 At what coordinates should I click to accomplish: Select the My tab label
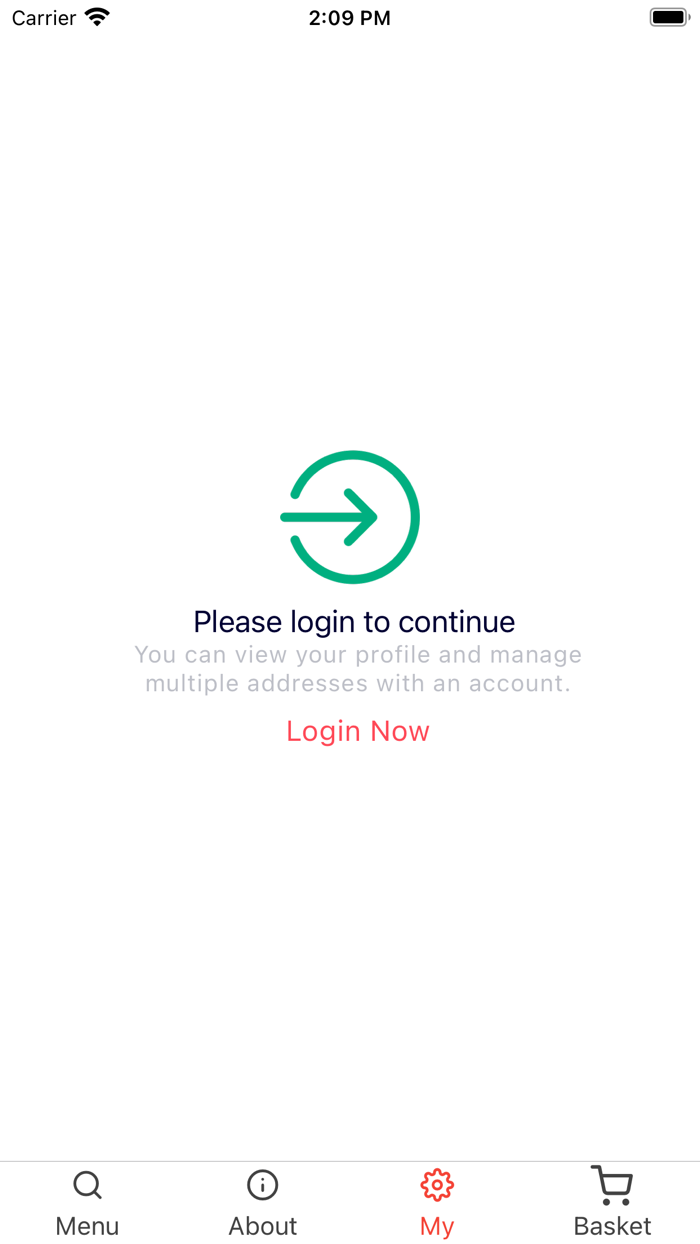437,1226
